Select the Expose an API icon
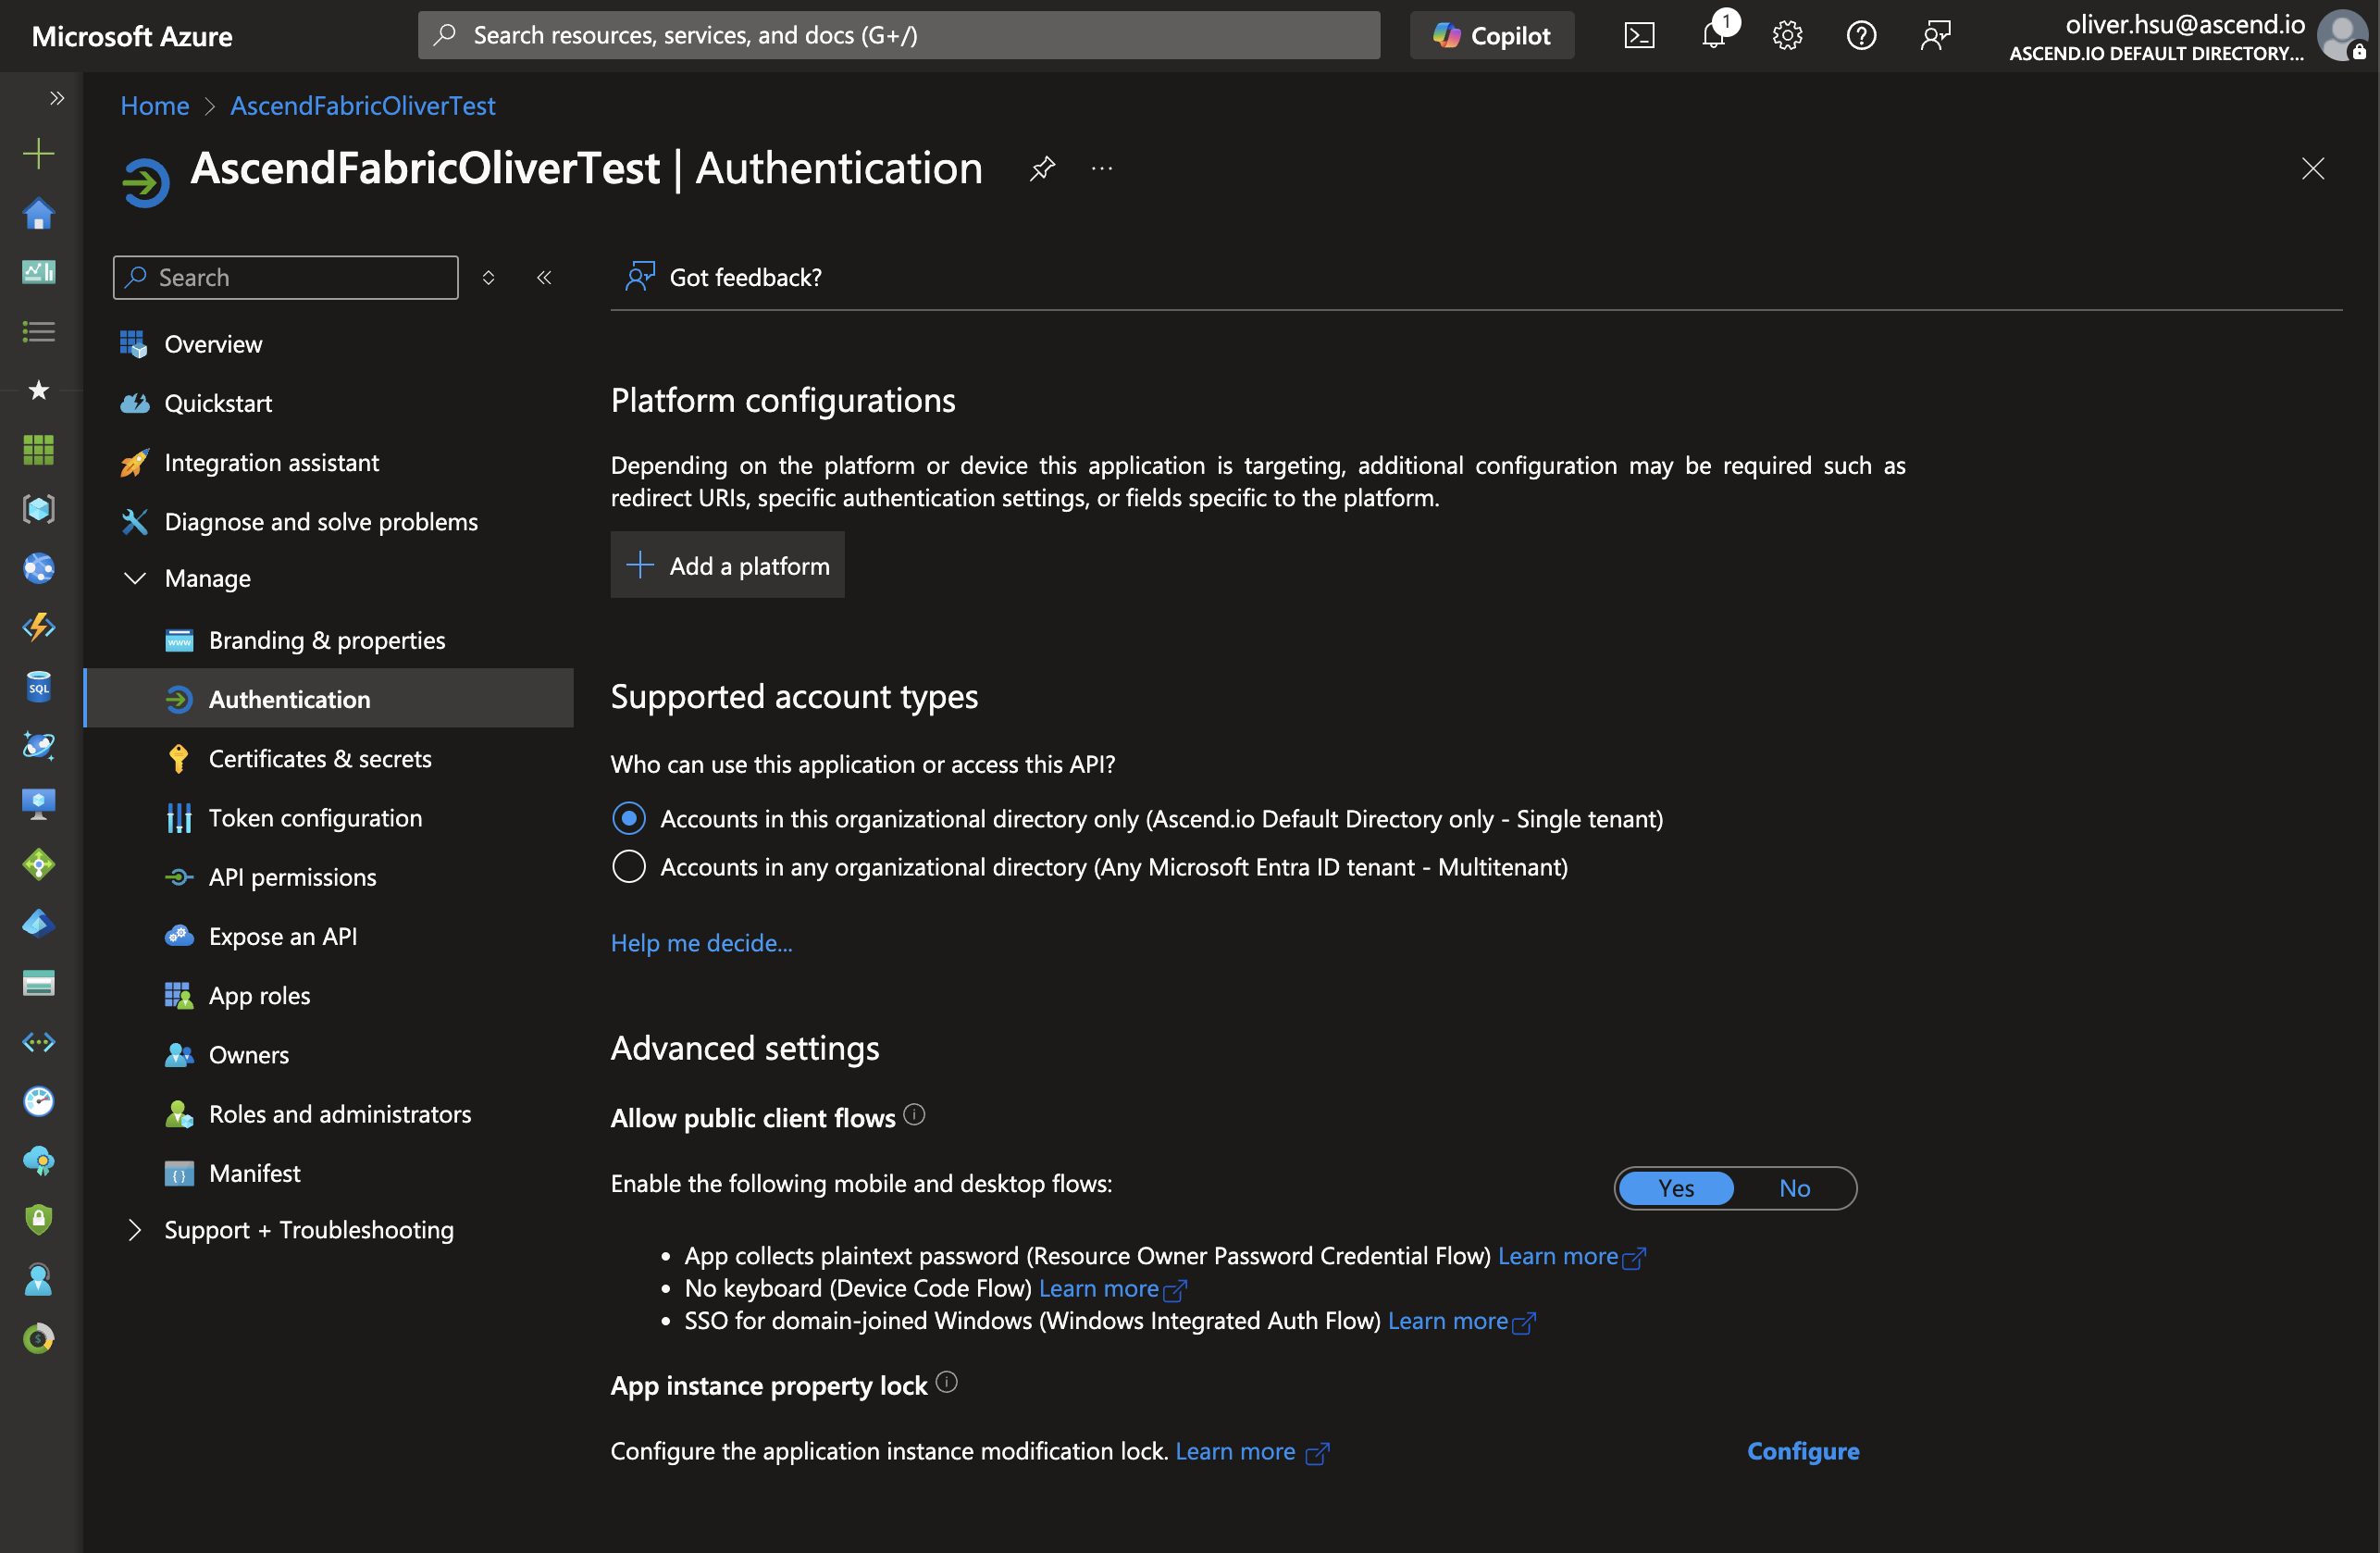This screenshot has width=2380, height=1553. point(175,936)
